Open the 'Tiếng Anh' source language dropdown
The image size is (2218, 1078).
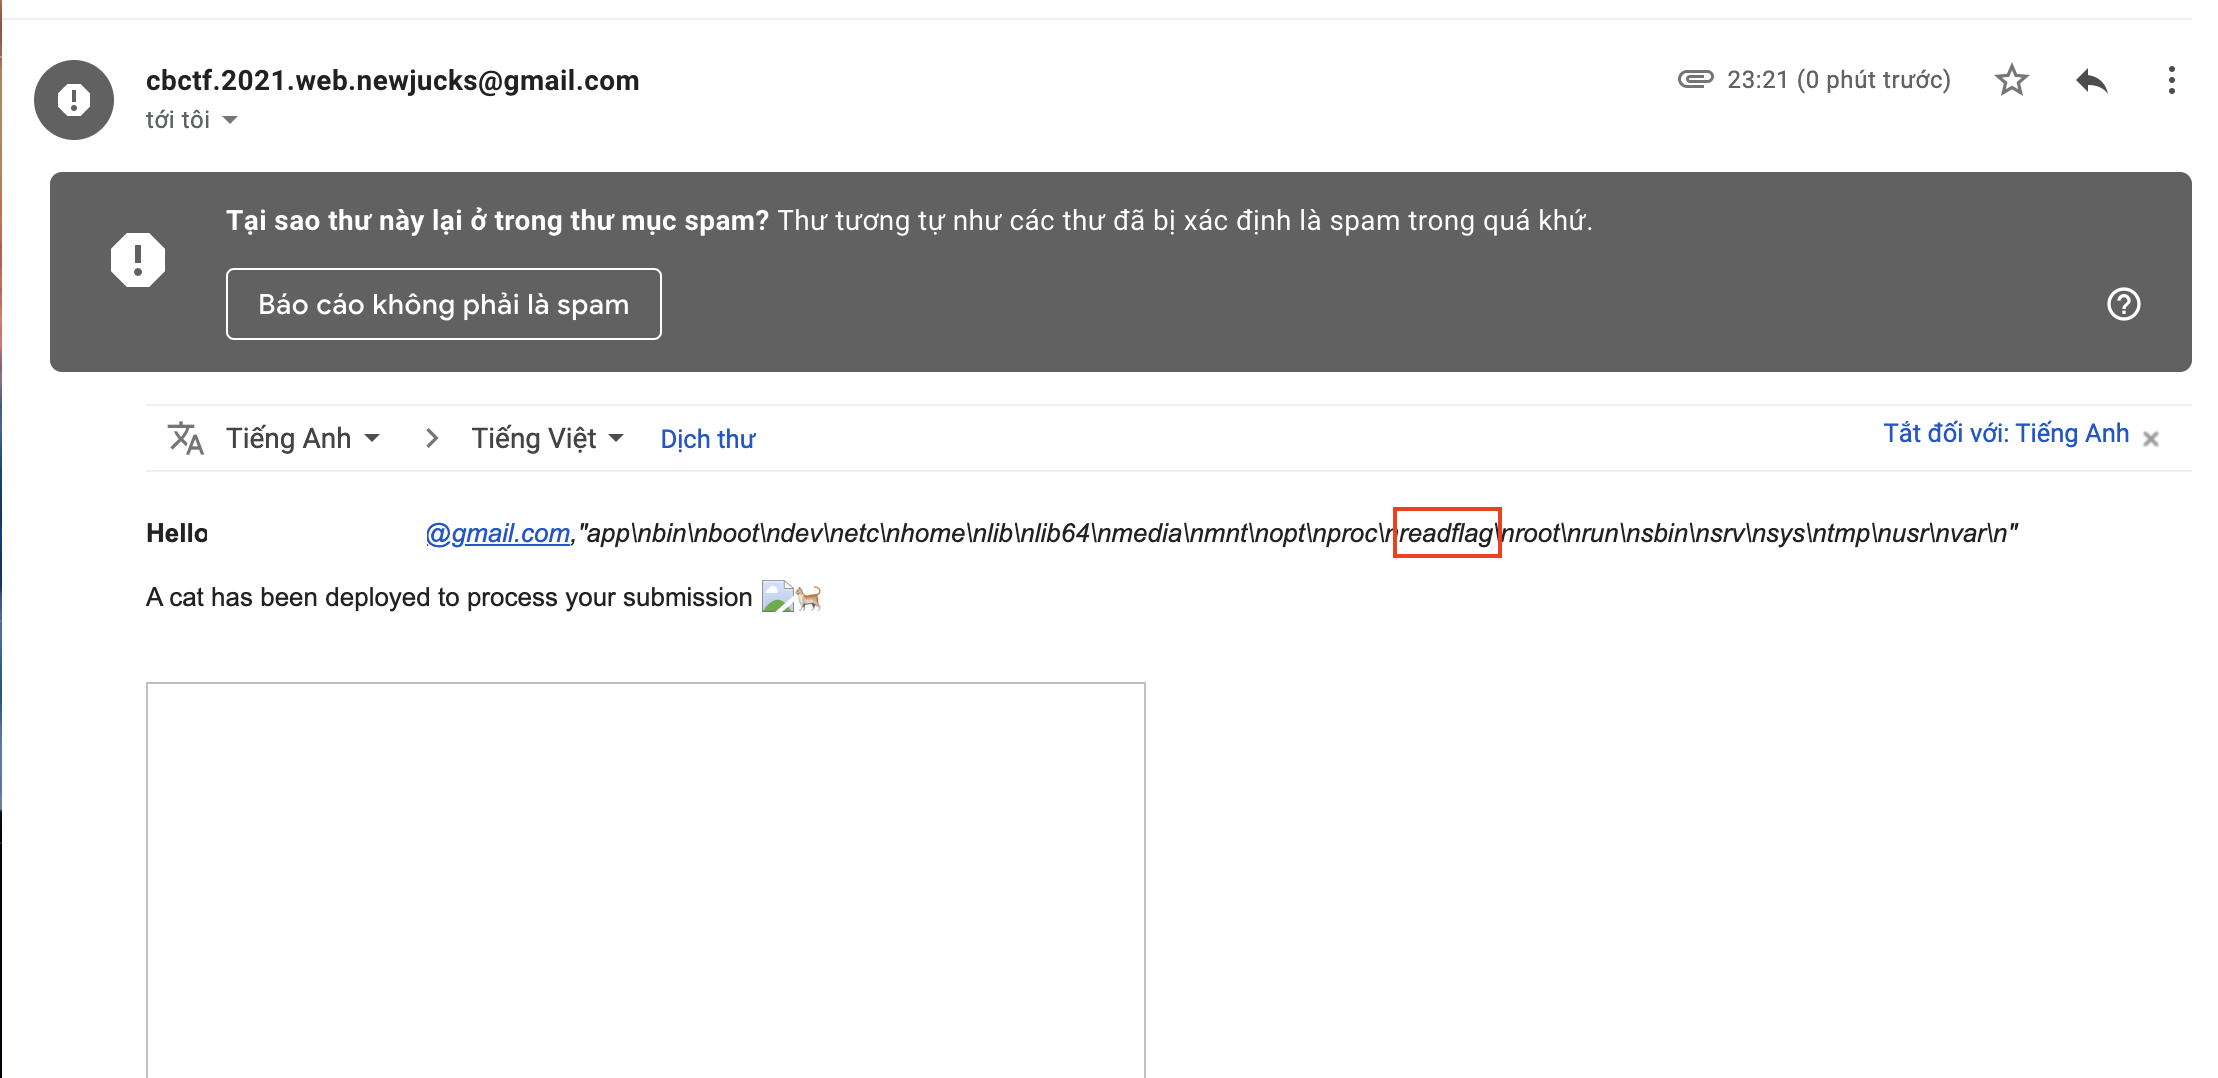tap(303, 438)
